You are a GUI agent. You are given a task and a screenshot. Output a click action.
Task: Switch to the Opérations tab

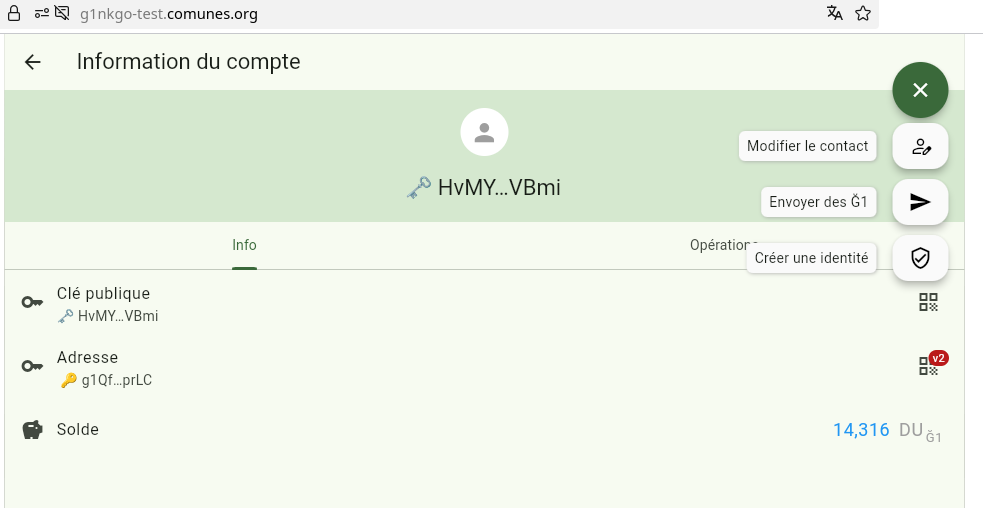click(722, 245)
